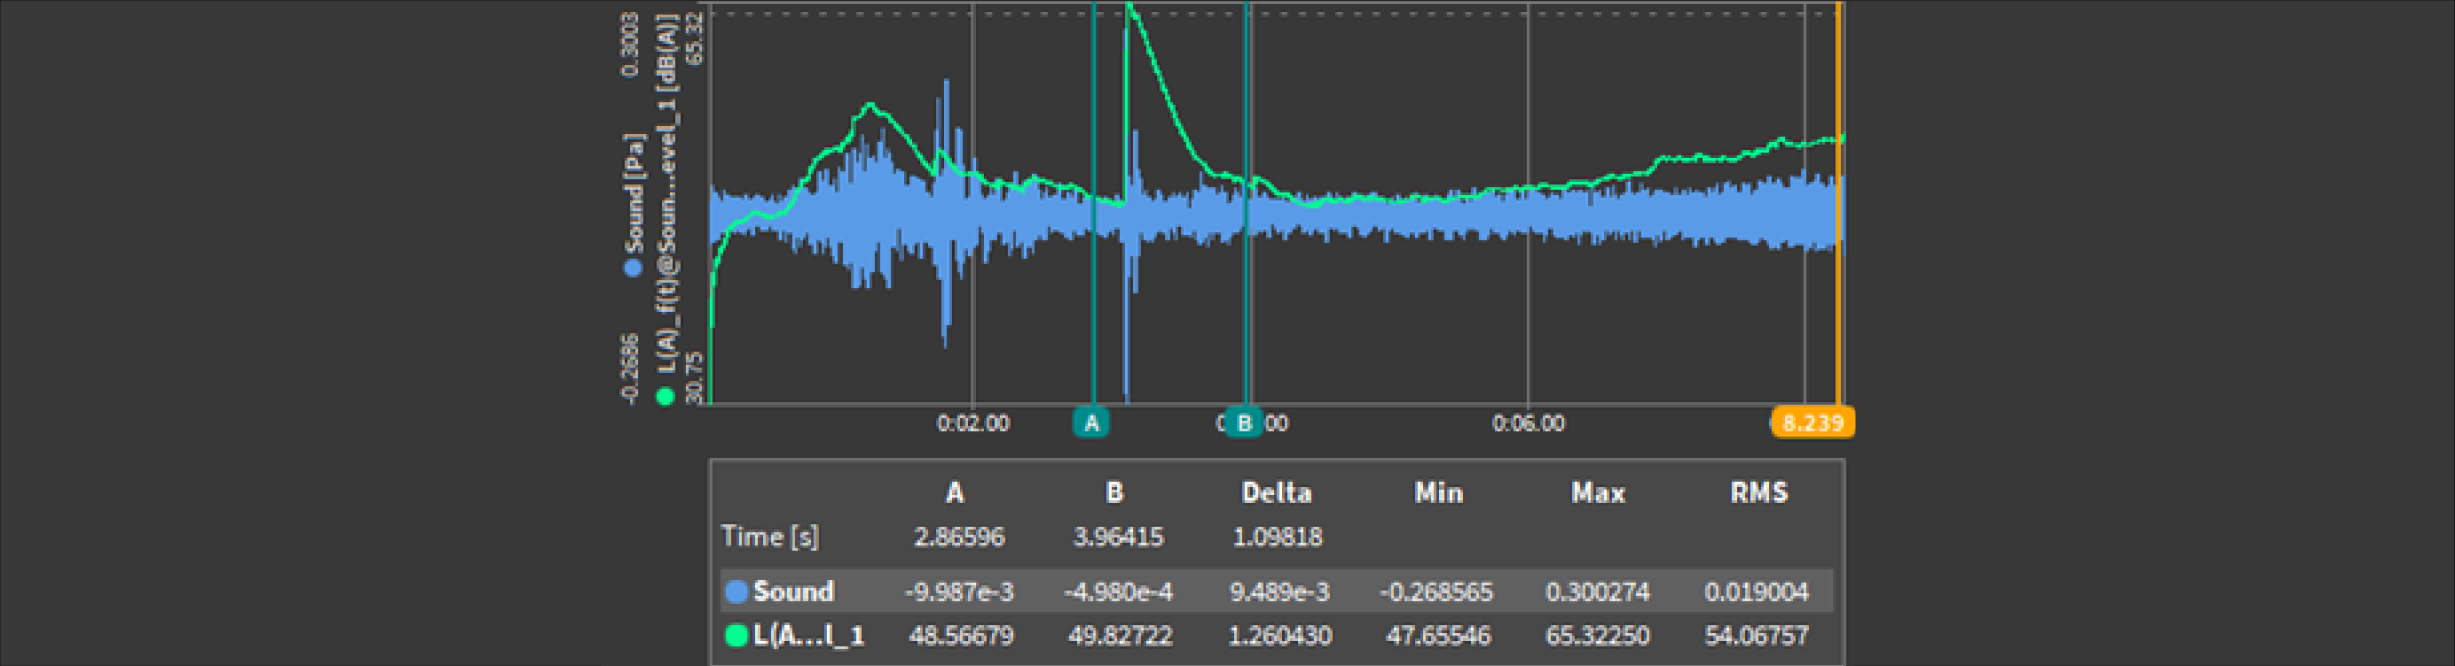Click blue Sound [Pa] legend dot beside the axis
Screen dimensions: 2455x666
point(633,268)
